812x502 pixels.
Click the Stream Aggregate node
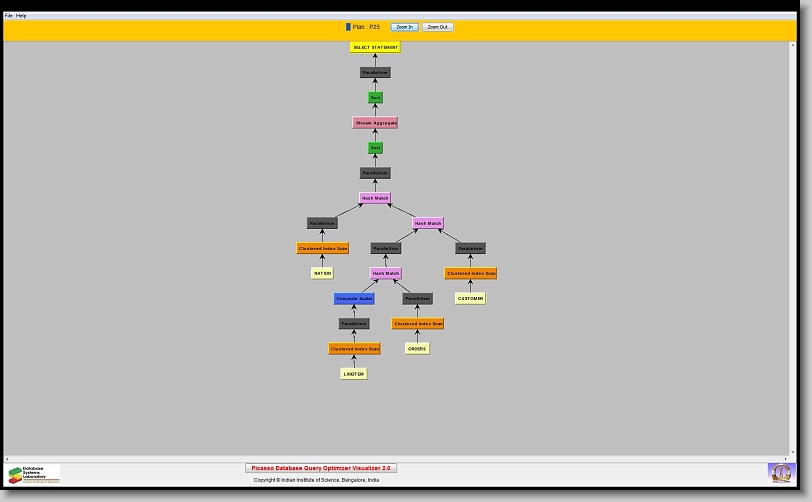(375, 123)
